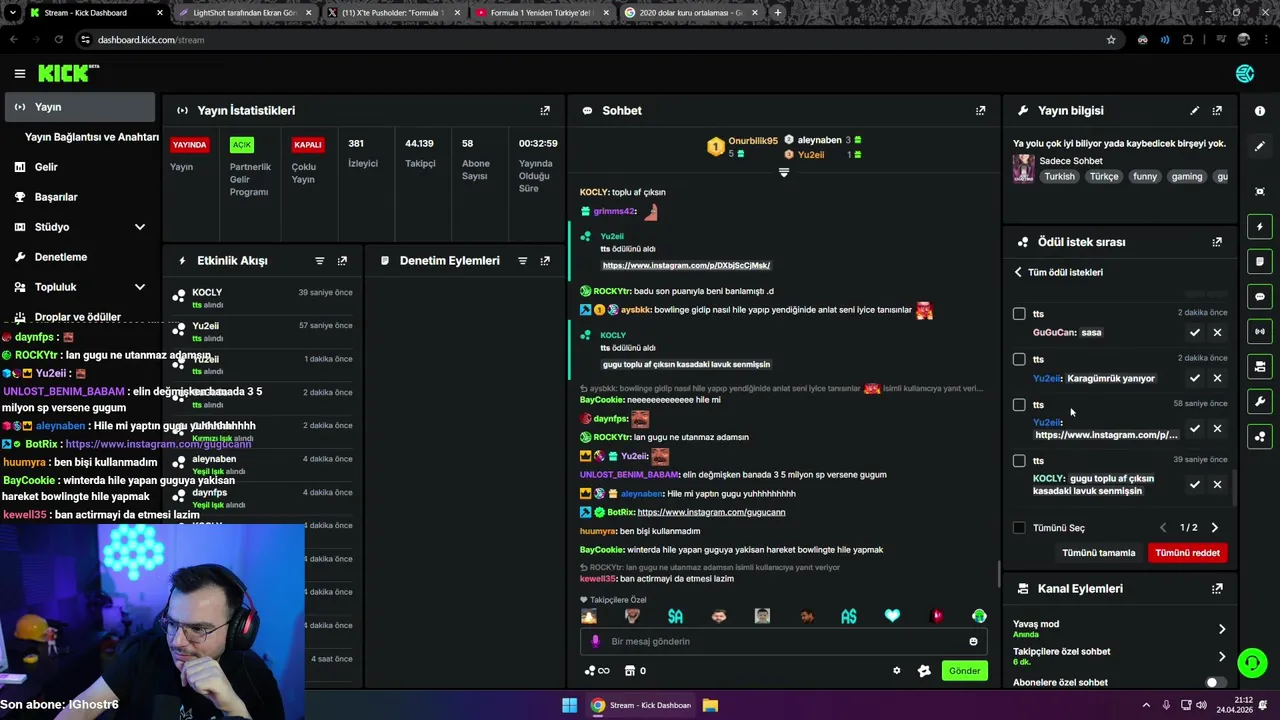Pop out the Kanal Eylemleri panel
1280x720 pixels.
(x=1217, y=589)
